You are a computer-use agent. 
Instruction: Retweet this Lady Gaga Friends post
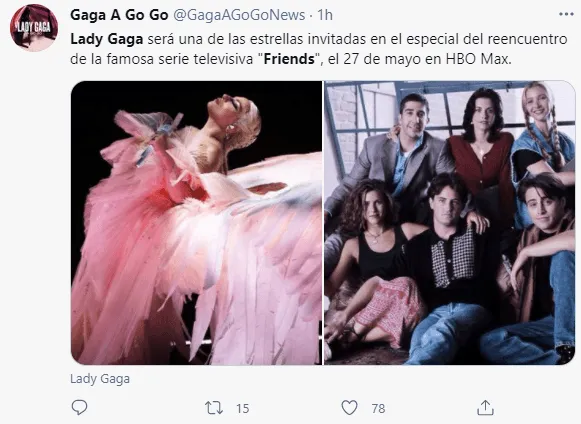pyautogui.click(x=214, y=408)
